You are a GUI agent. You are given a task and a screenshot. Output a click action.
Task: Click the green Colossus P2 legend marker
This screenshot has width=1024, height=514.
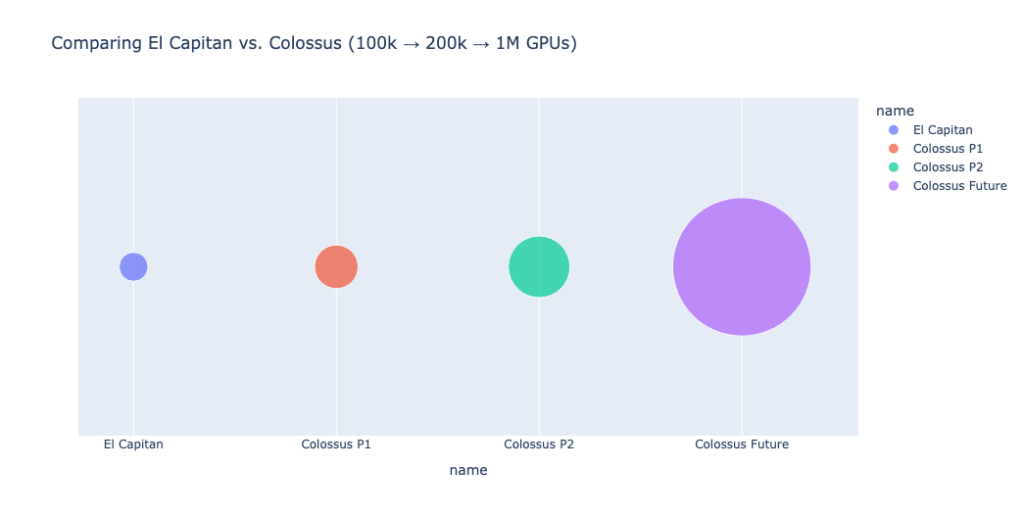pos(893,167)
